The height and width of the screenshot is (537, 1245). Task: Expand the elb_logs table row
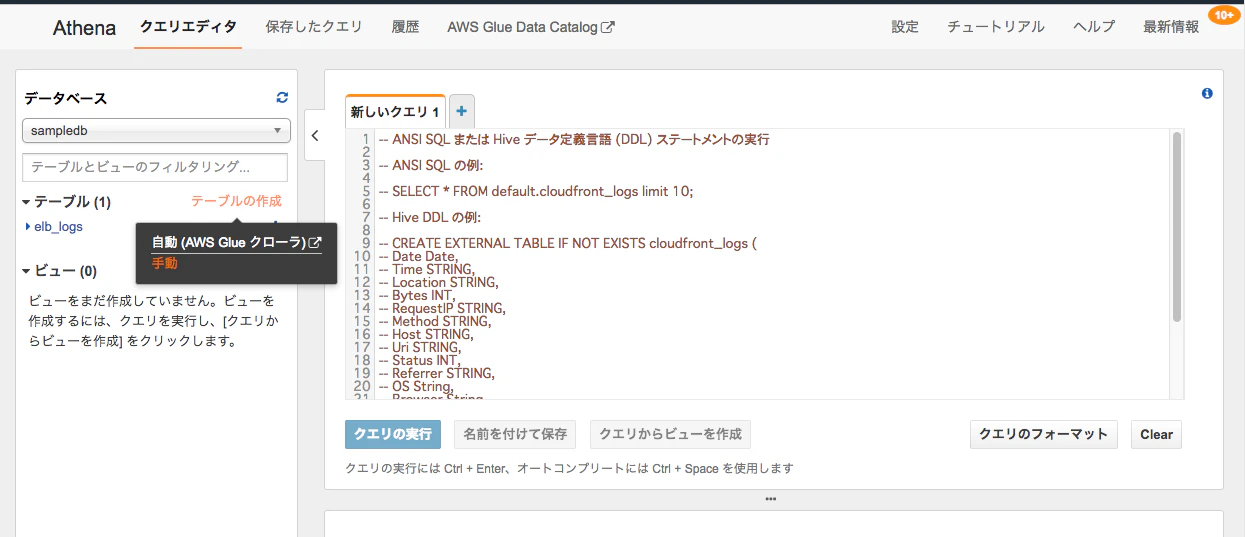click(28, 227)
